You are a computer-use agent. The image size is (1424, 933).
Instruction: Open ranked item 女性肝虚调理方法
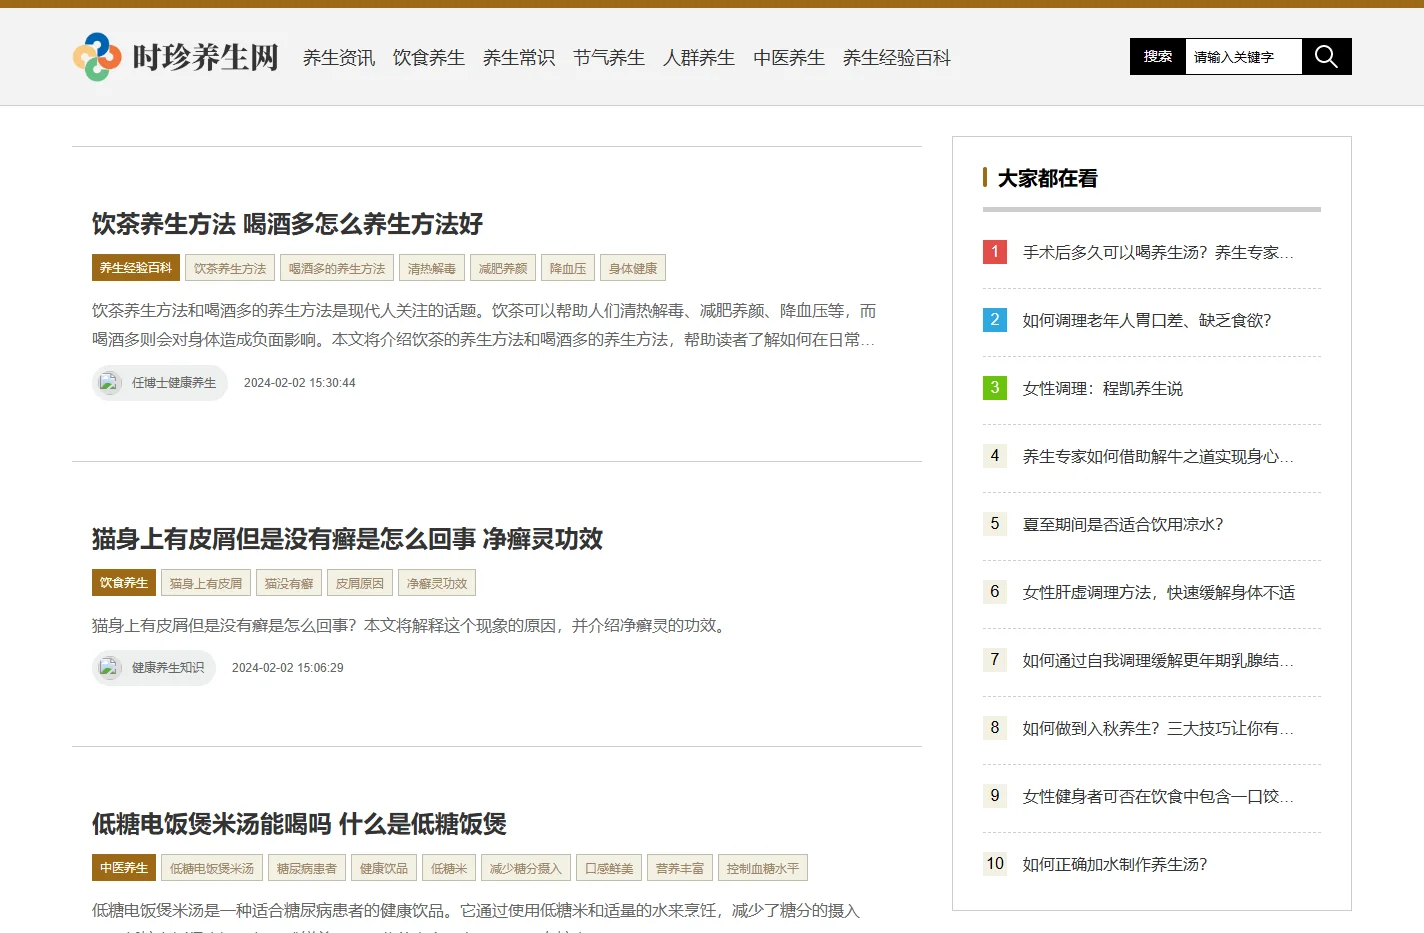[1158, 593]
